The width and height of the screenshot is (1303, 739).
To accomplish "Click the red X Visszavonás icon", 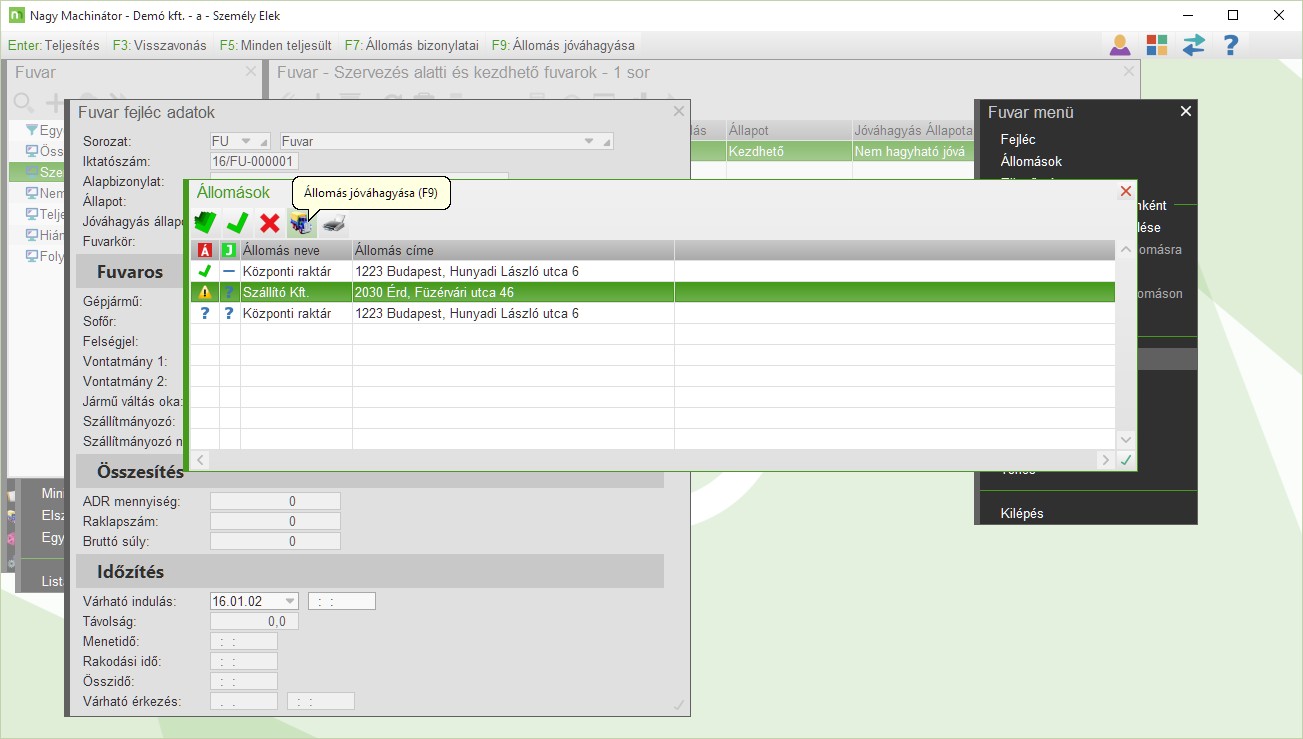I will (x=270, y=223).
